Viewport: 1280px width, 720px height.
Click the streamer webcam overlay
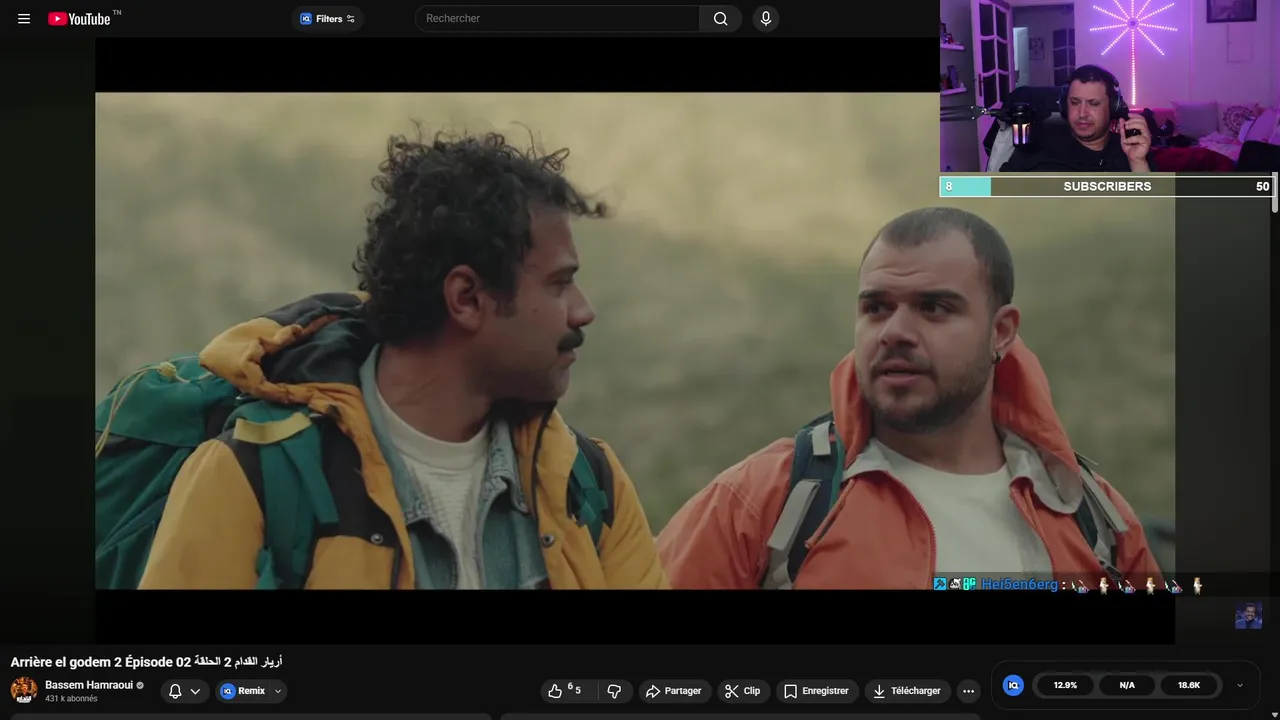point(1109,87)
